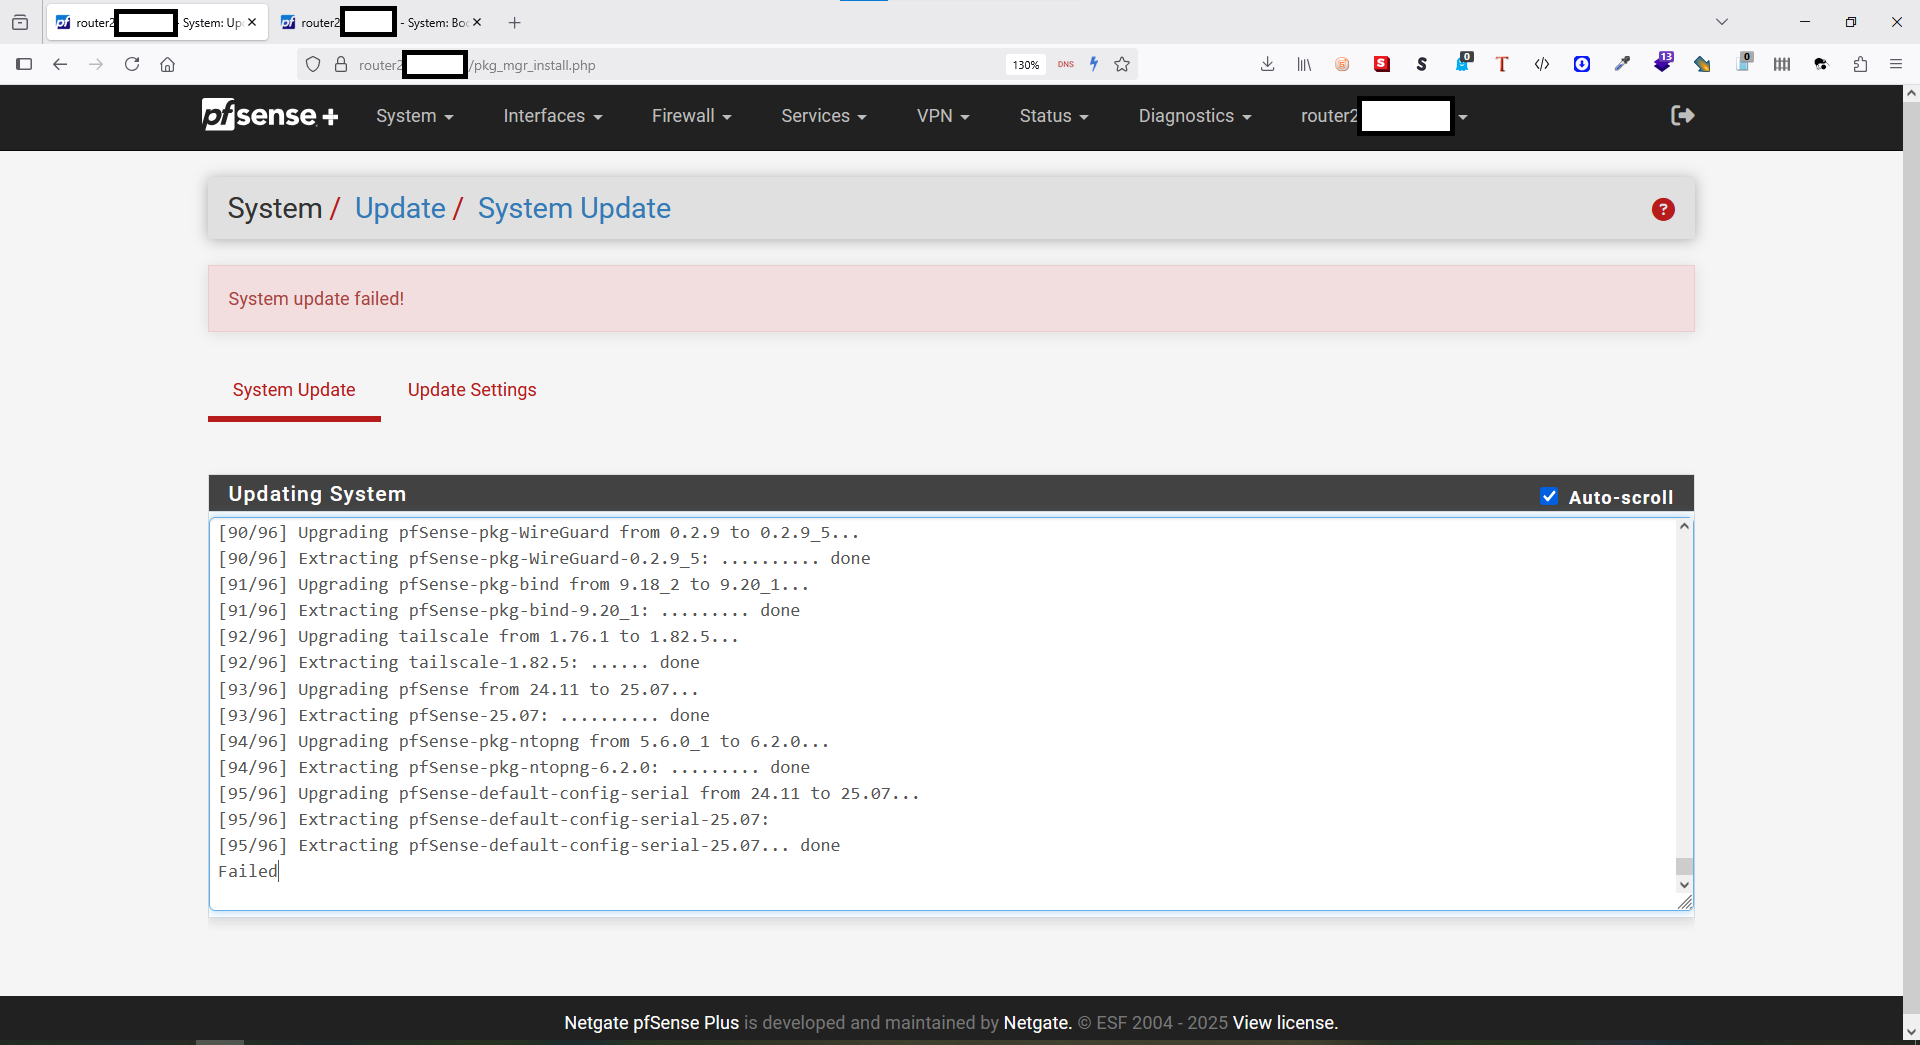Open the Firefox View button
The width and height of the screenshot is (1920, 1045).
click(20, 22)
